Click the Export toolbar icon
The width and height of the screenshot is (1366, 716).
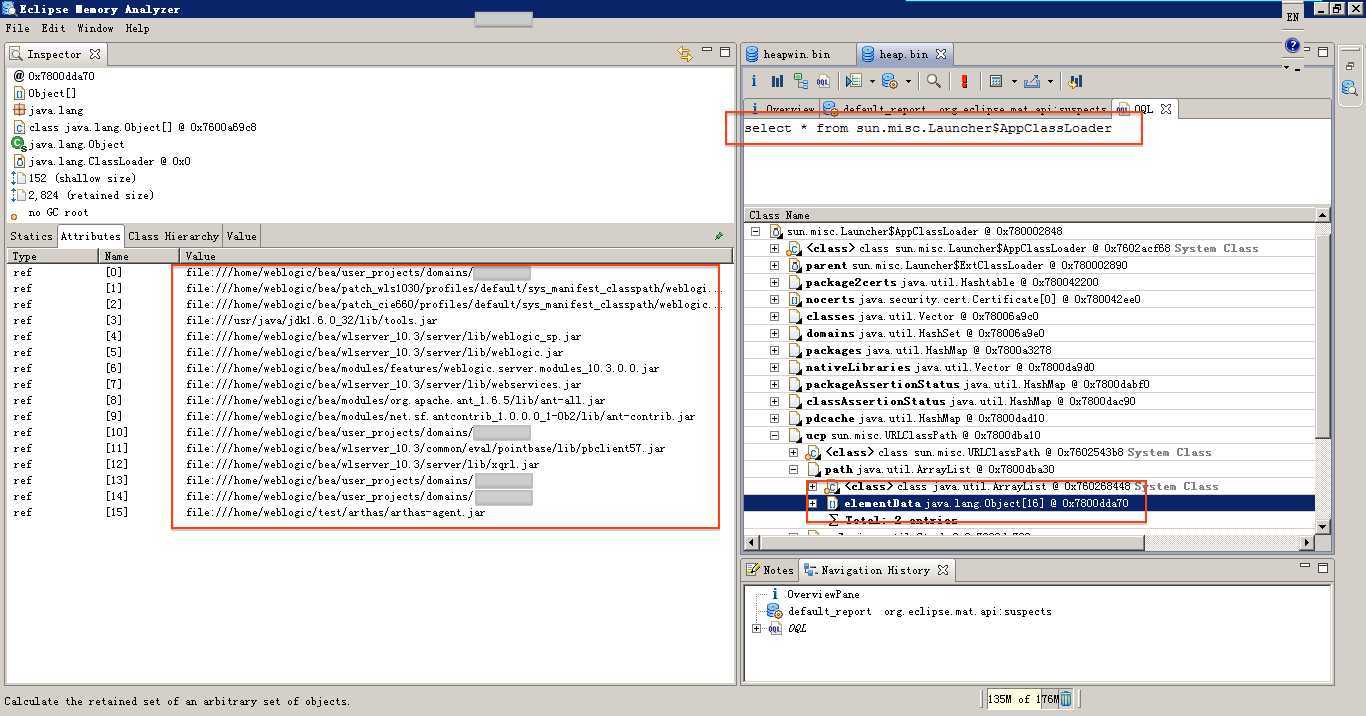point(1032,81)
